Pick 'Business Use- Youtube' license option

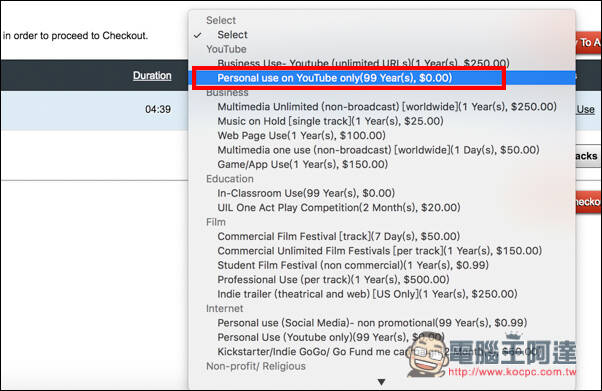[x=363, y=63]
